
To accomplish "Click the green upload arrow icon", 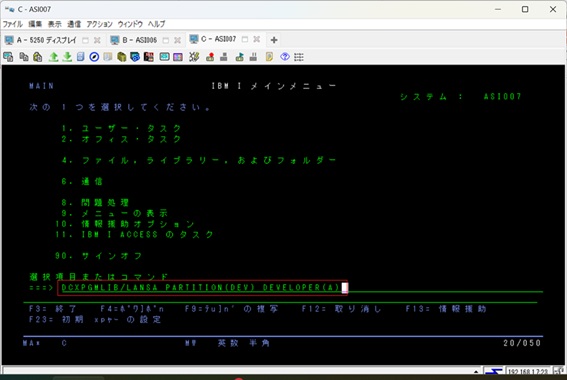I will click(54, 57).
